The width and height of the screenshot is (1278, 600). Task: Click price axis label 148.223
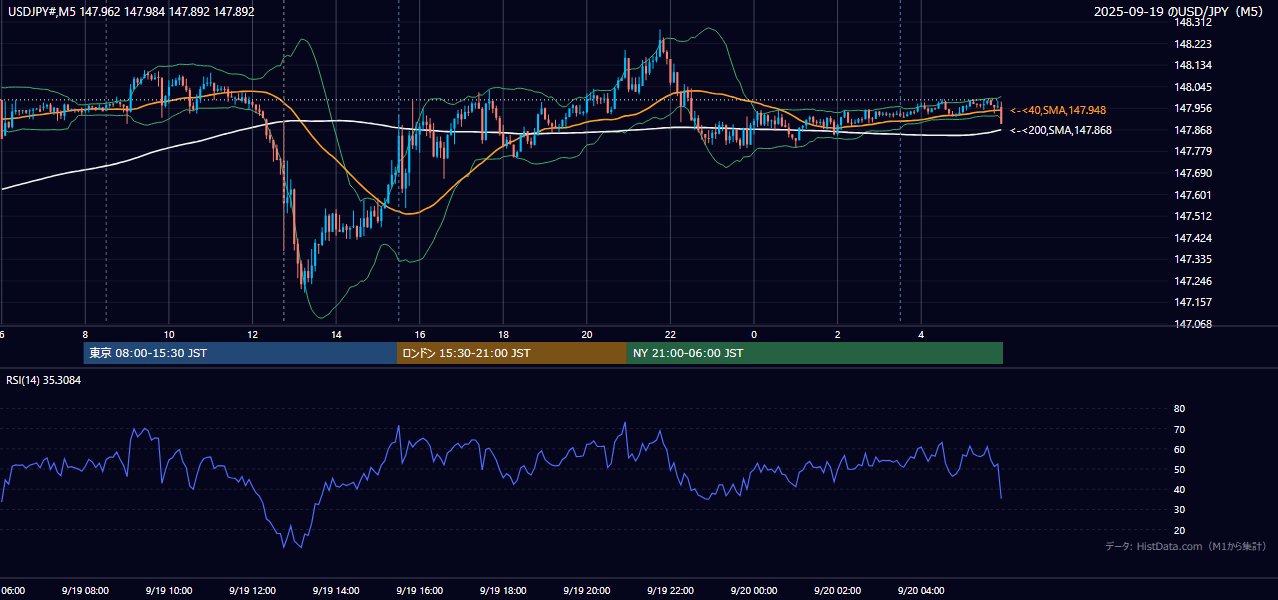coord(1192,44)
